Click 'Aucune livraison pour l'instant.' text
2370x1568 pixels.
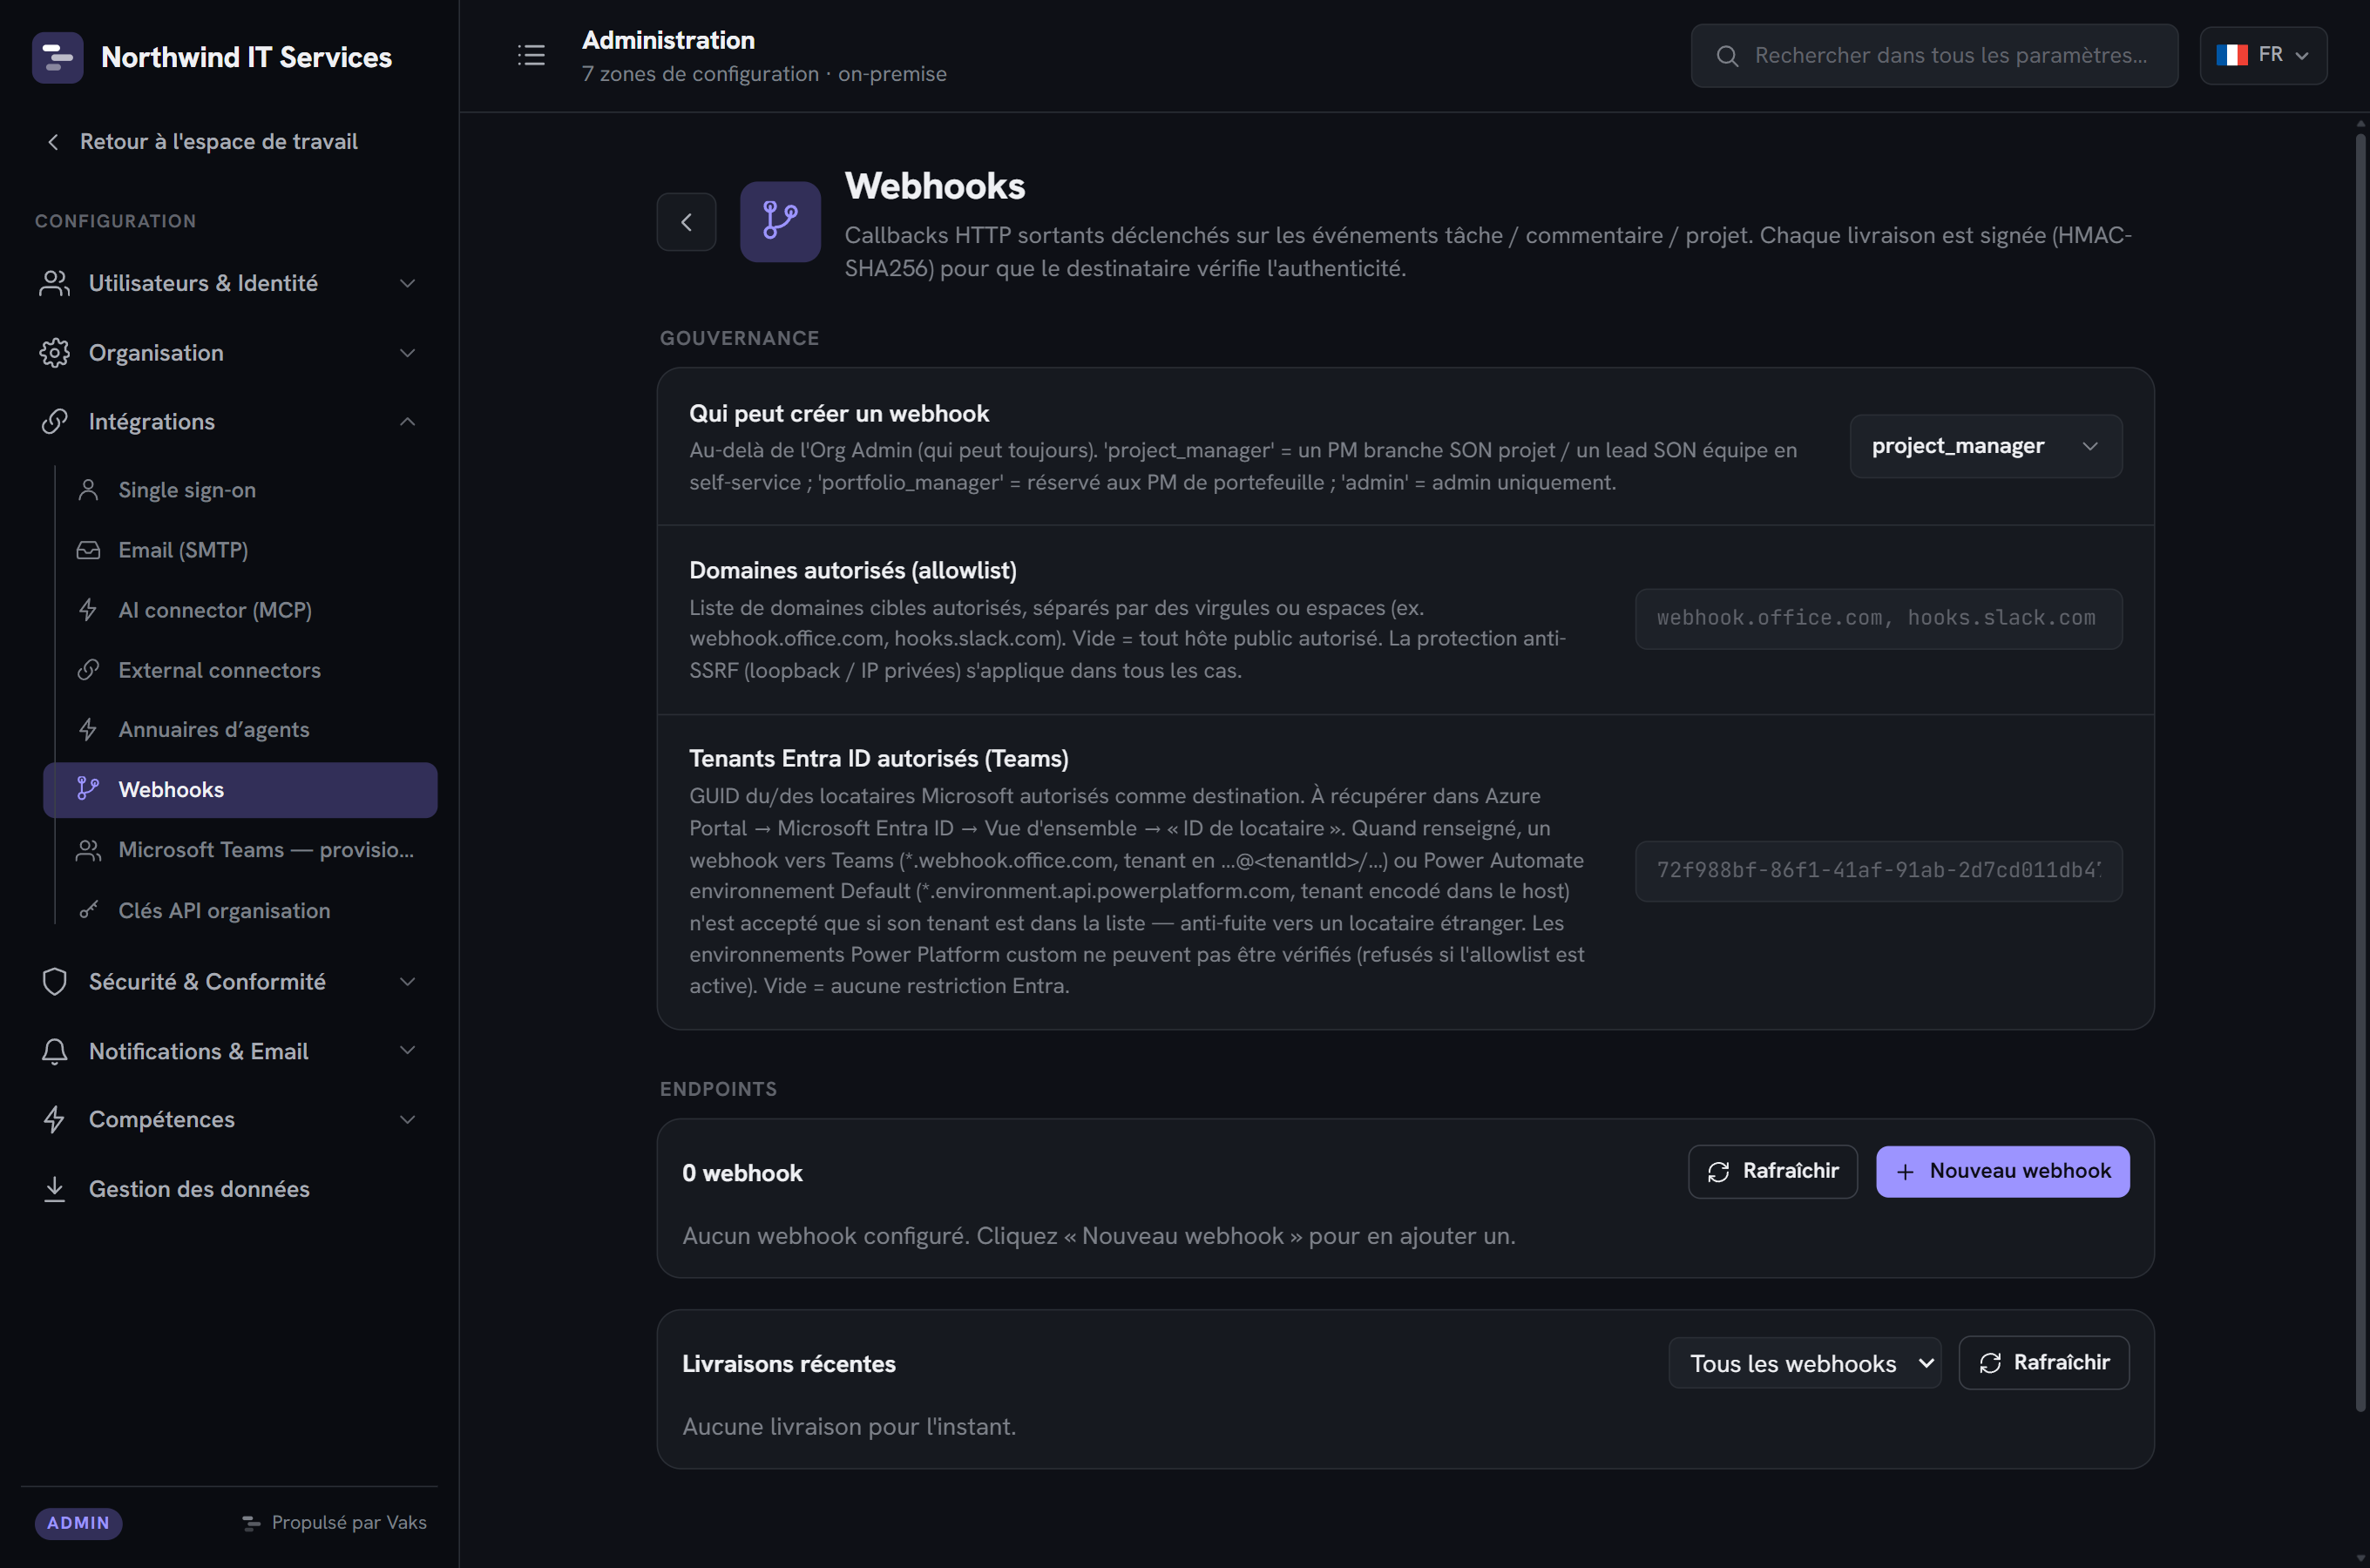click(x=849, y=1427)
